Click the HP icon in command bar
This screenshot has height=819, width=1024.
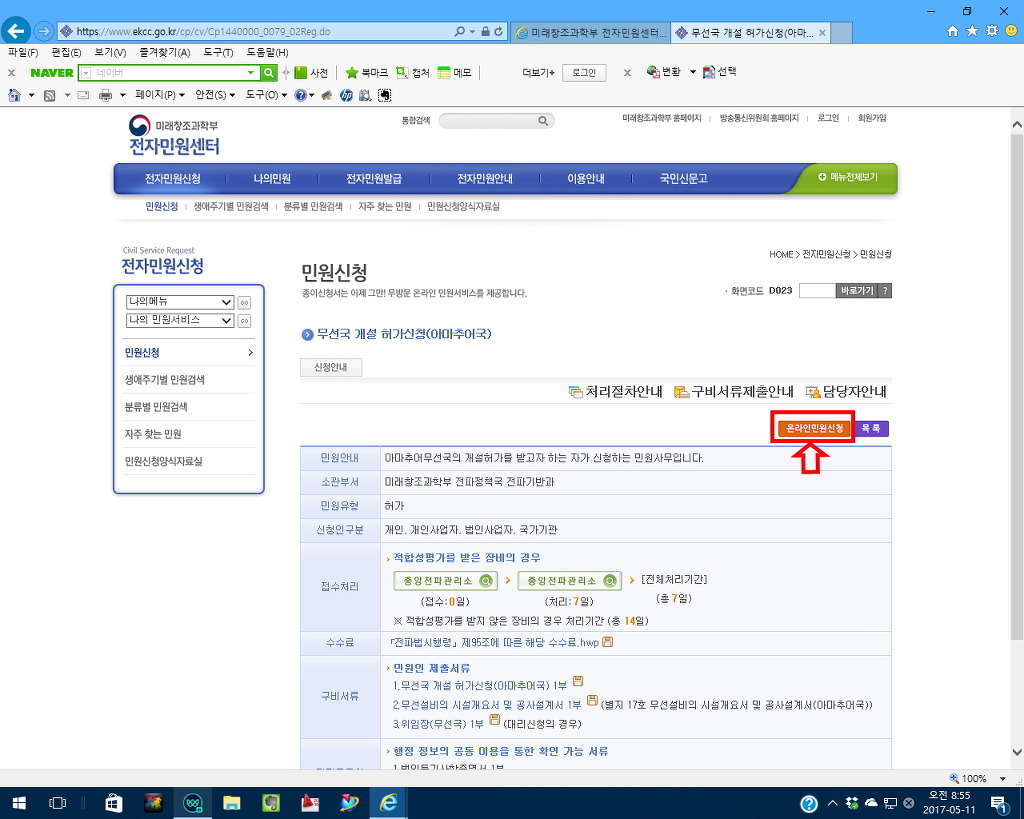346,95
